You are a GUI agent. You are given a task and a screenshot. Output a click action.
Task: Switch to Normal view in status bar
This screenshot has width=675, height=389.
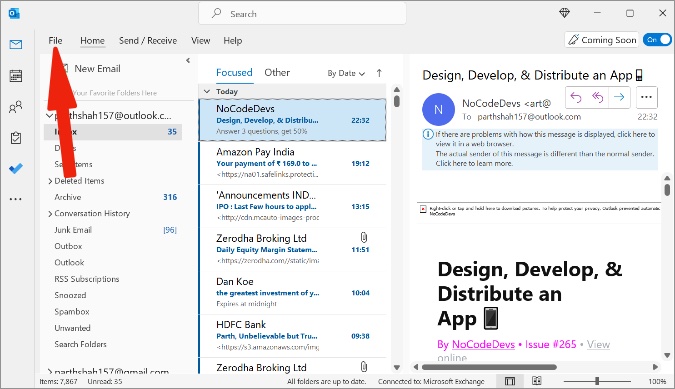click(510, 381)
